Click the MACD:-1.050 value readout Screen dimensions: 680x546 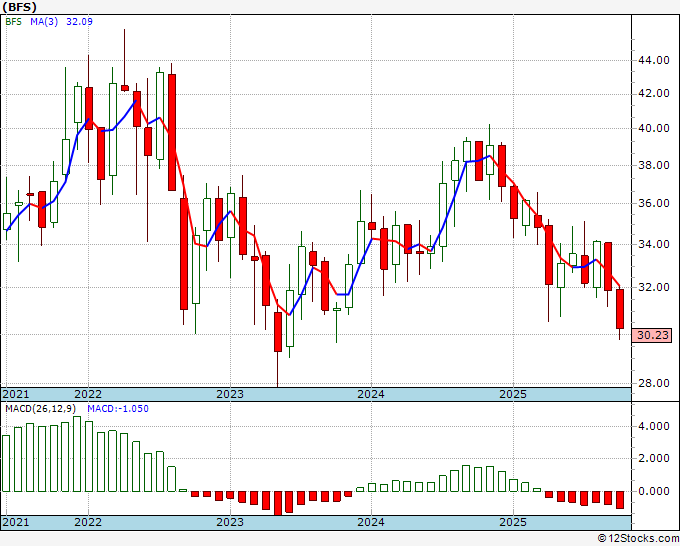[118, 409]
